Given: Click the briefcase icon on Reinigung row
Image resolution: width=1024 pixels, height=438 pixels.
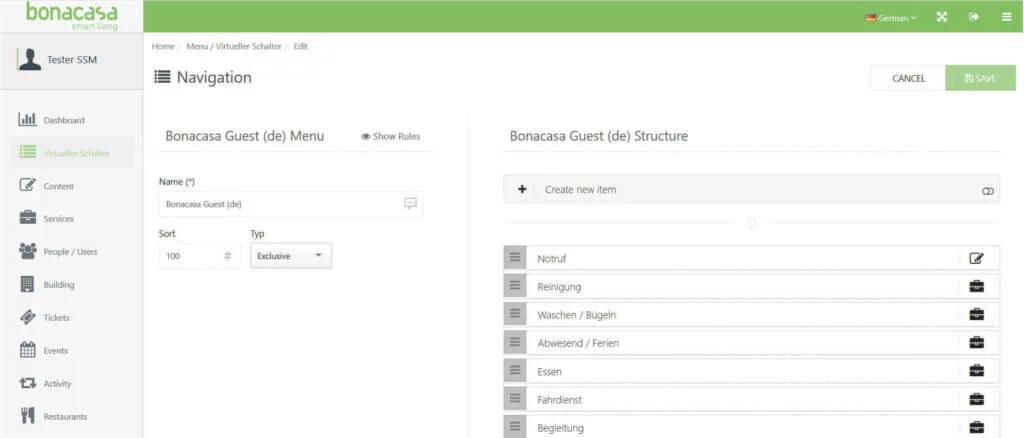Looking at the screenshot, I should point(976,286).
